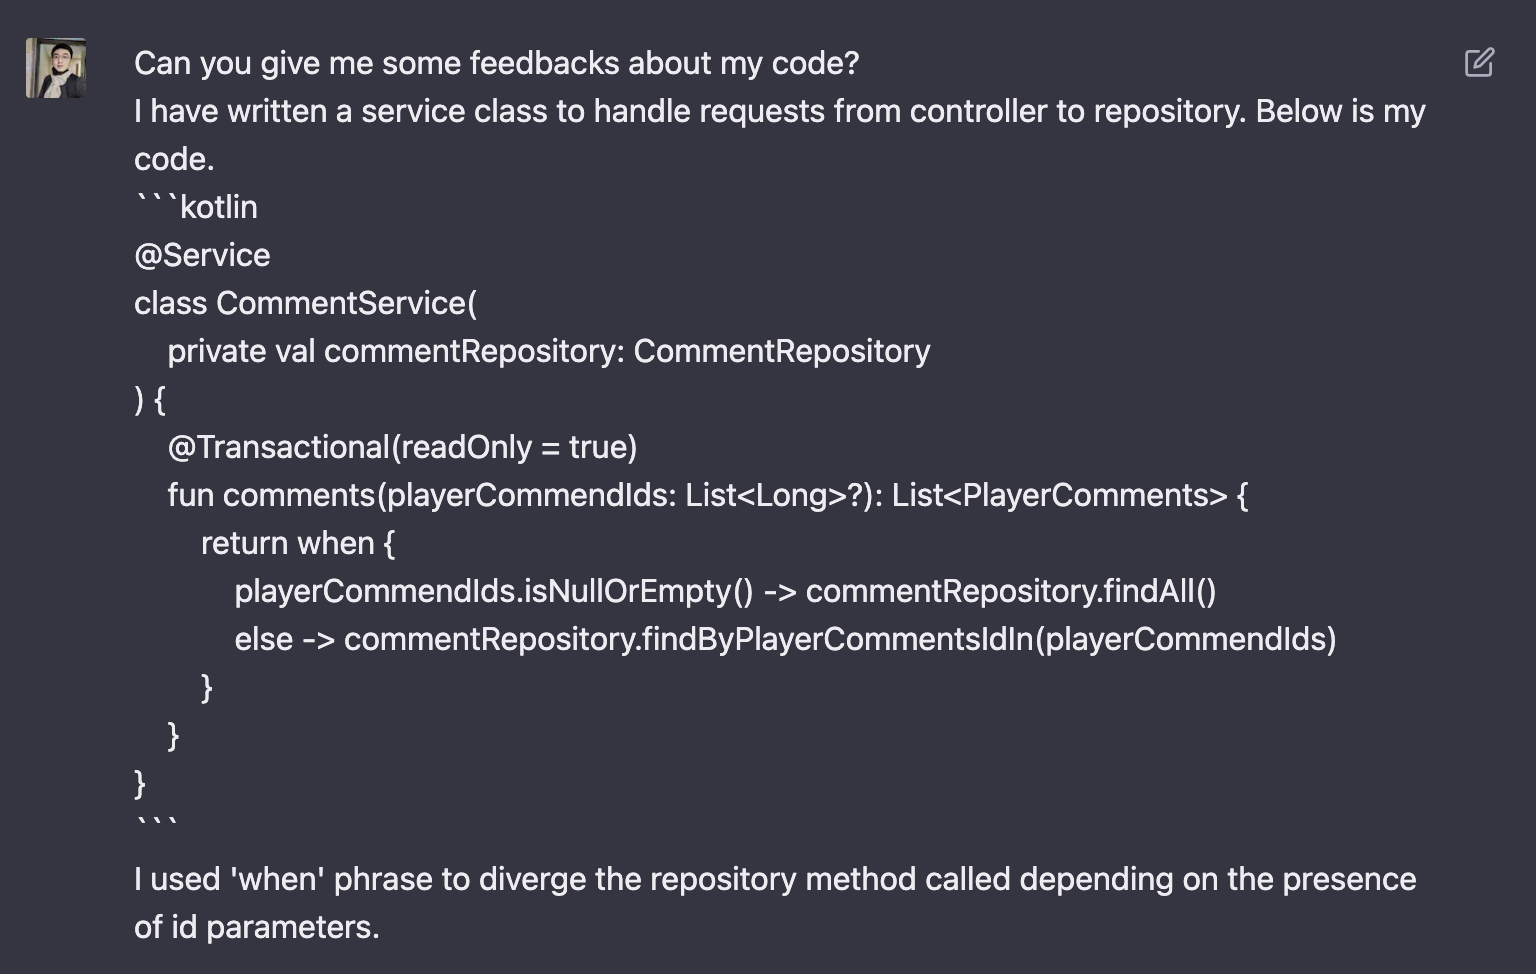Image resolution: width=1536 pixels, height=974 pixels.
Task: Click the 'class CommentService(' line
Action: 306,303
